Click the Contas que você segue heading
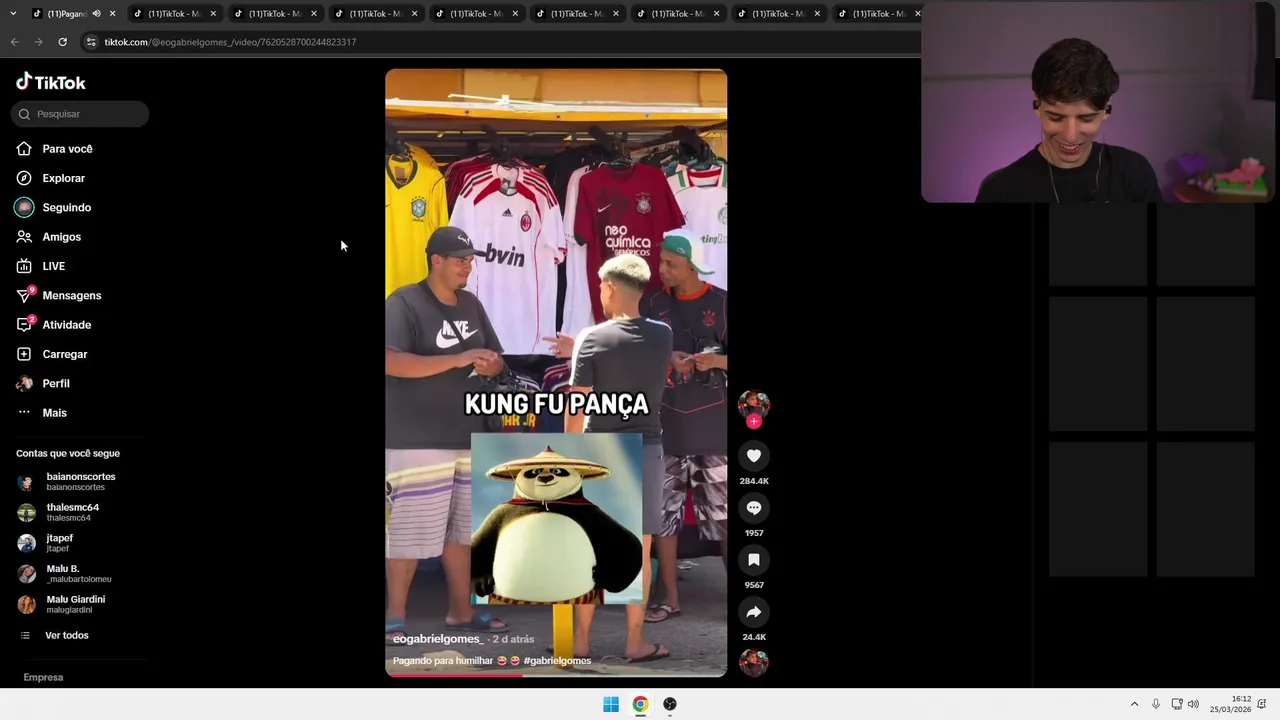The height and width of the screenshot is (720, 1280). pyautogui.click(x=68, y=454)
